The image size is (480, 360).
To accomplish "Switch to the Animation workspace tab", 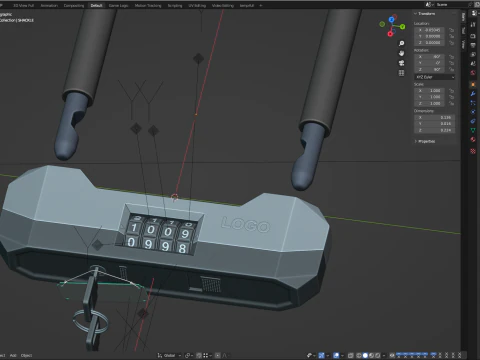I will (49, 5).
